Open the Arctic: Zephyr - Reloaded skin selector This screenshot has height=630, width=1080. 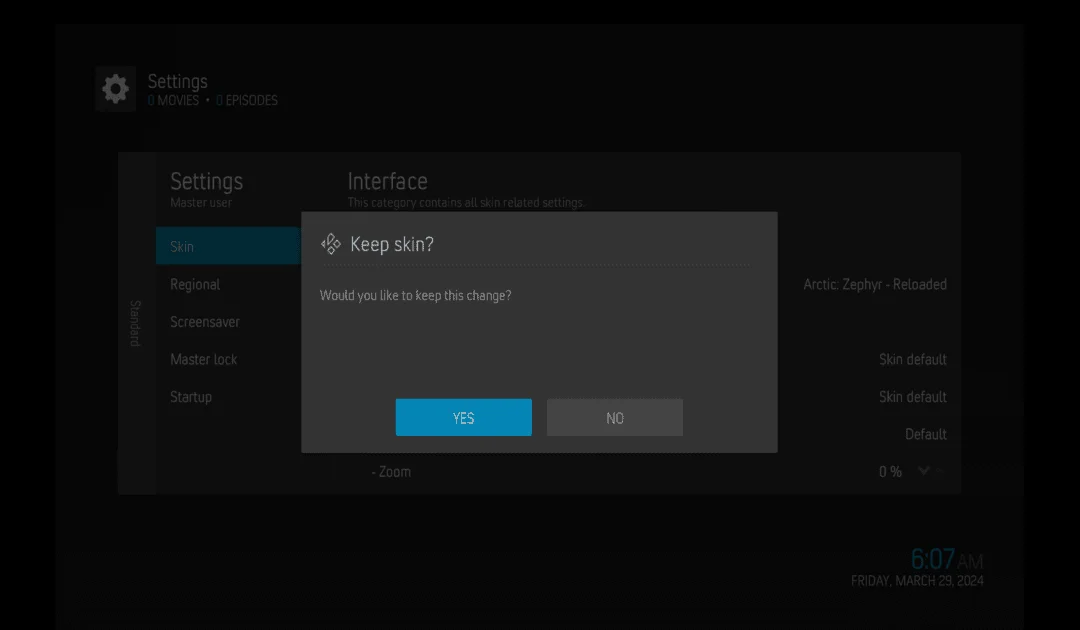(x=875, y=284)
